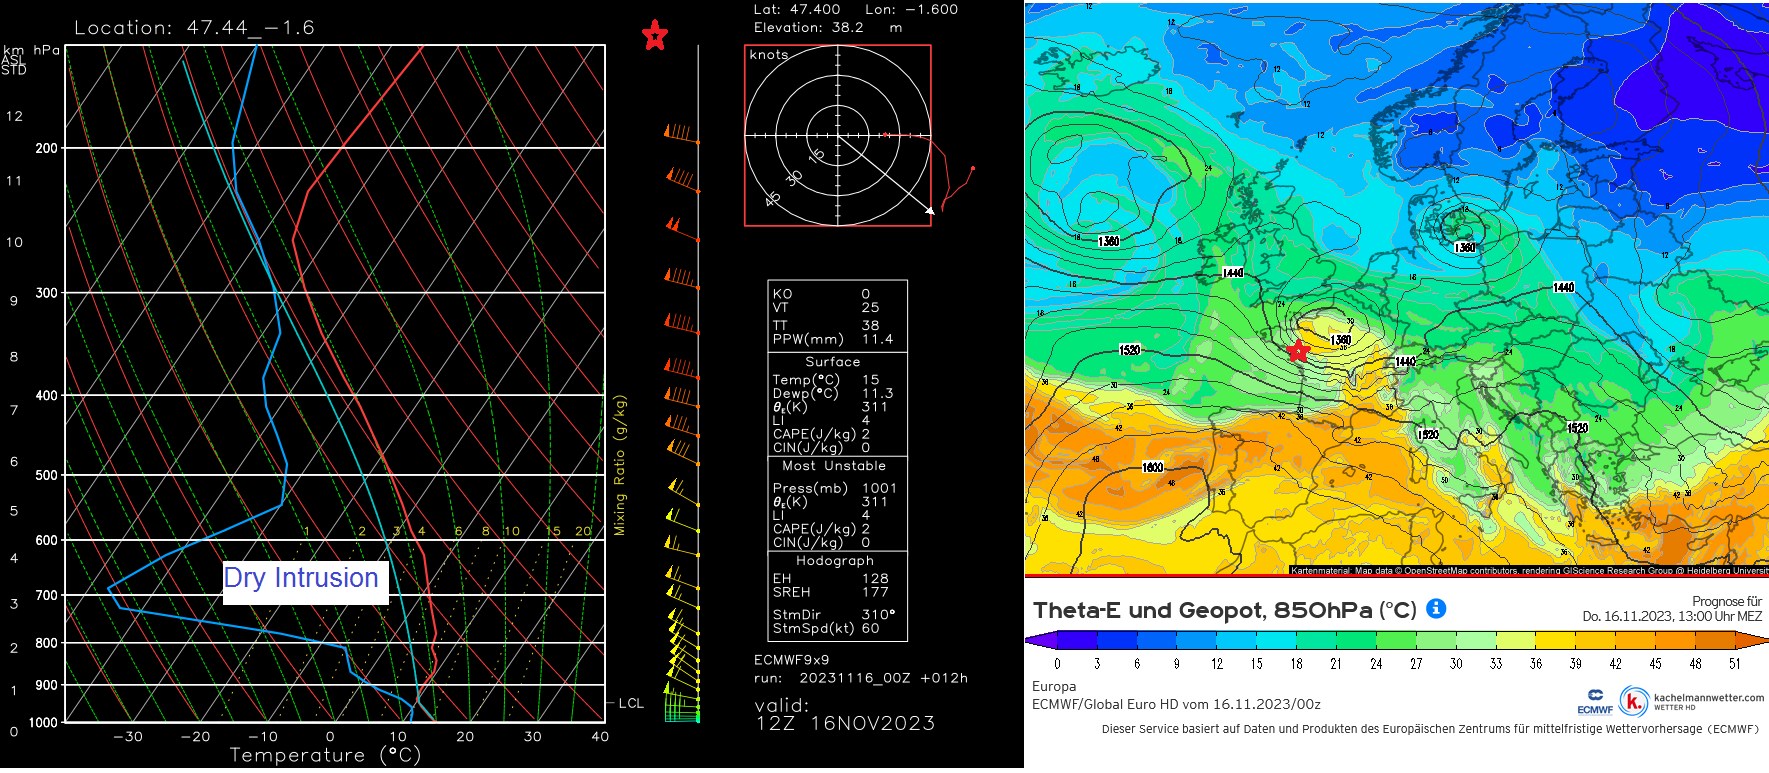Click the 1600 contour label on the map
The image size is (1769, 773).
[1152, 467]
